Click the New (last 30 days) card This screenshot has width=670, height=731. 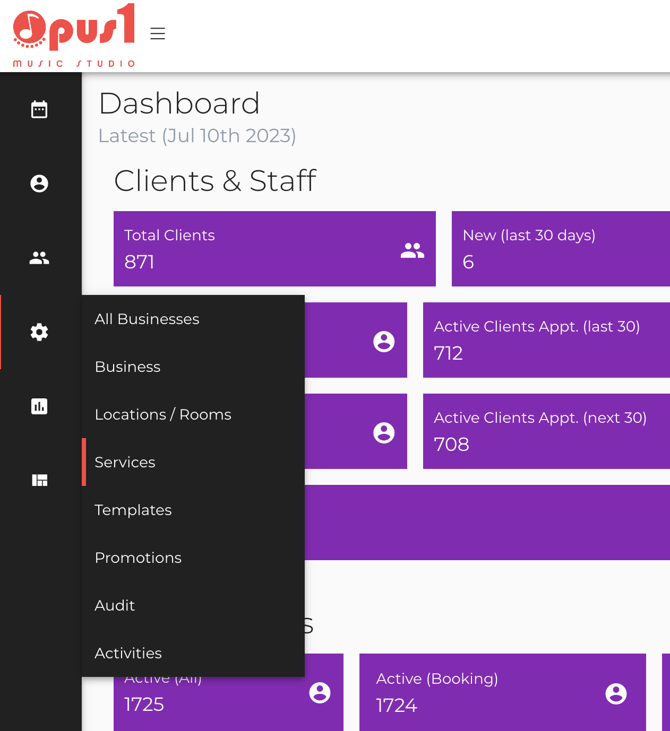[x=560, y=248]
